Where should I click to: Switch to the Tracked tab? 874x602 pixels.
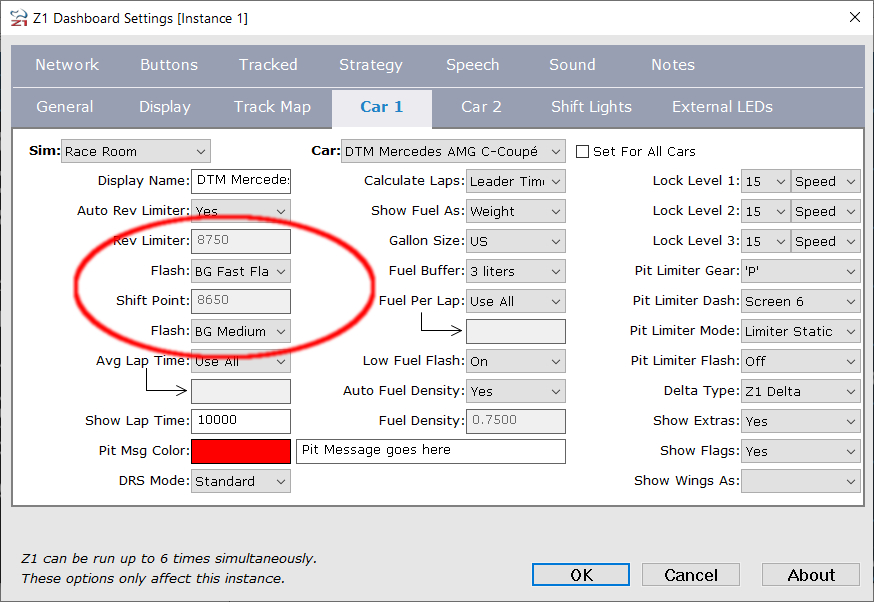(268, 65)
